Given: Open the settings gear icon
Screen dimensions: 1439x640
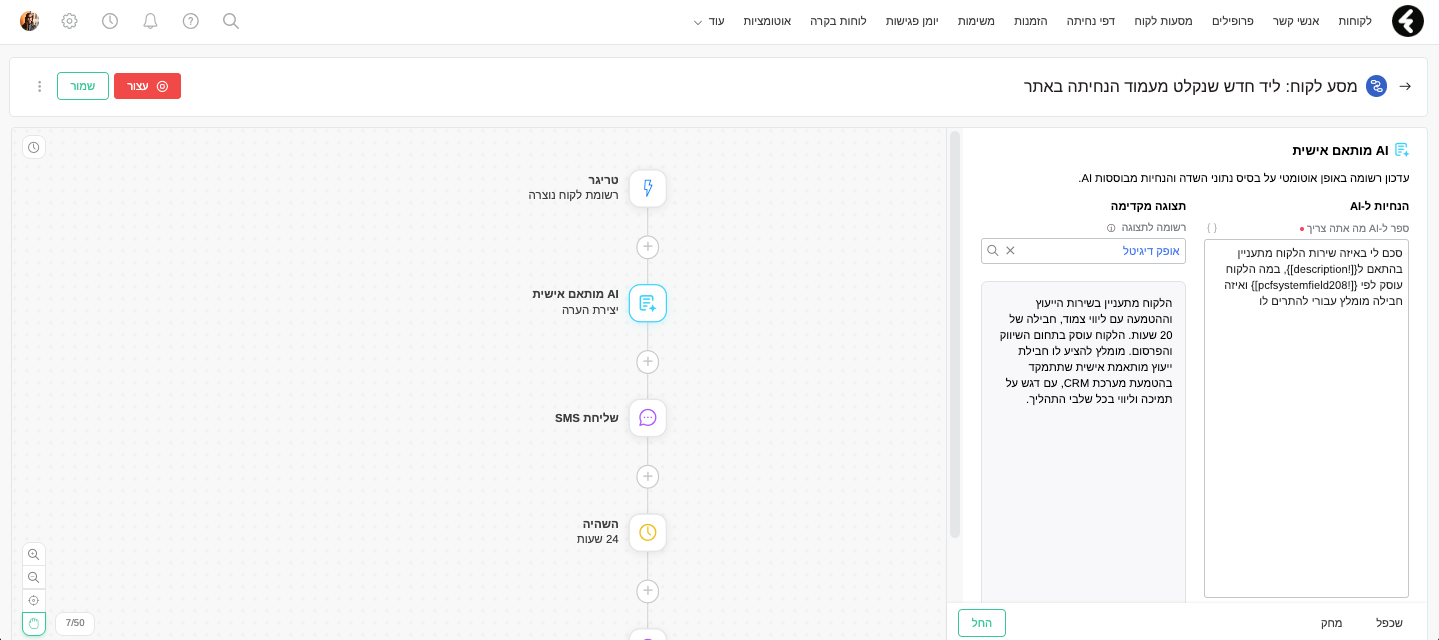Looking at the screenshot, I should [x=69, y=21].
